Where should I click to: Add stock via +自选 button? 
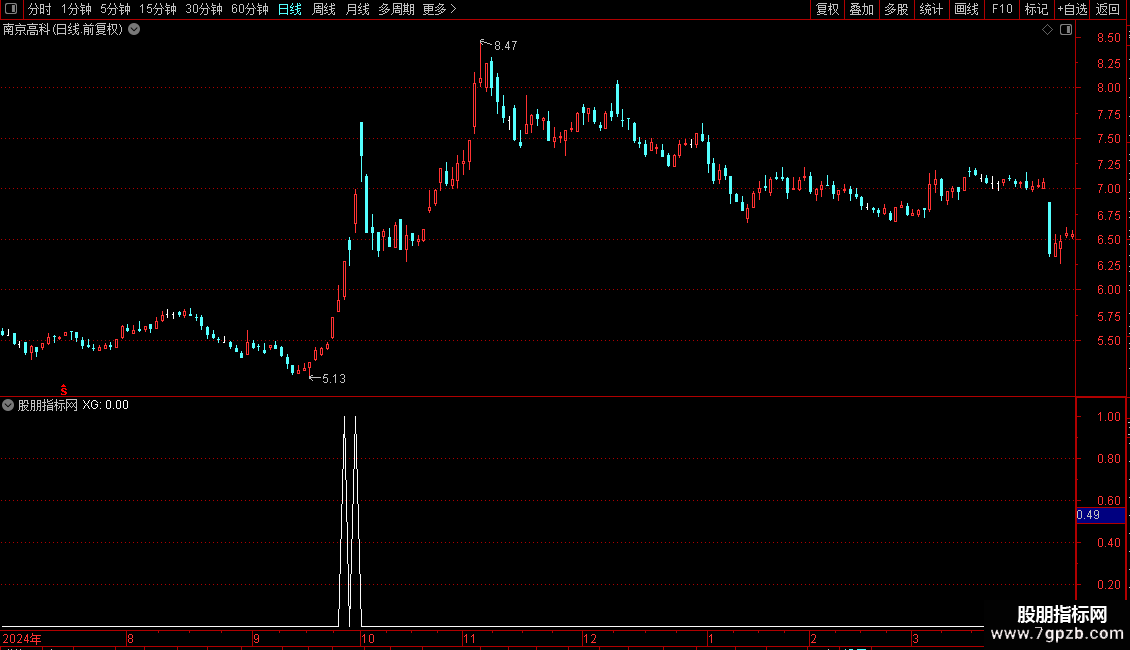click(1072, 9)
